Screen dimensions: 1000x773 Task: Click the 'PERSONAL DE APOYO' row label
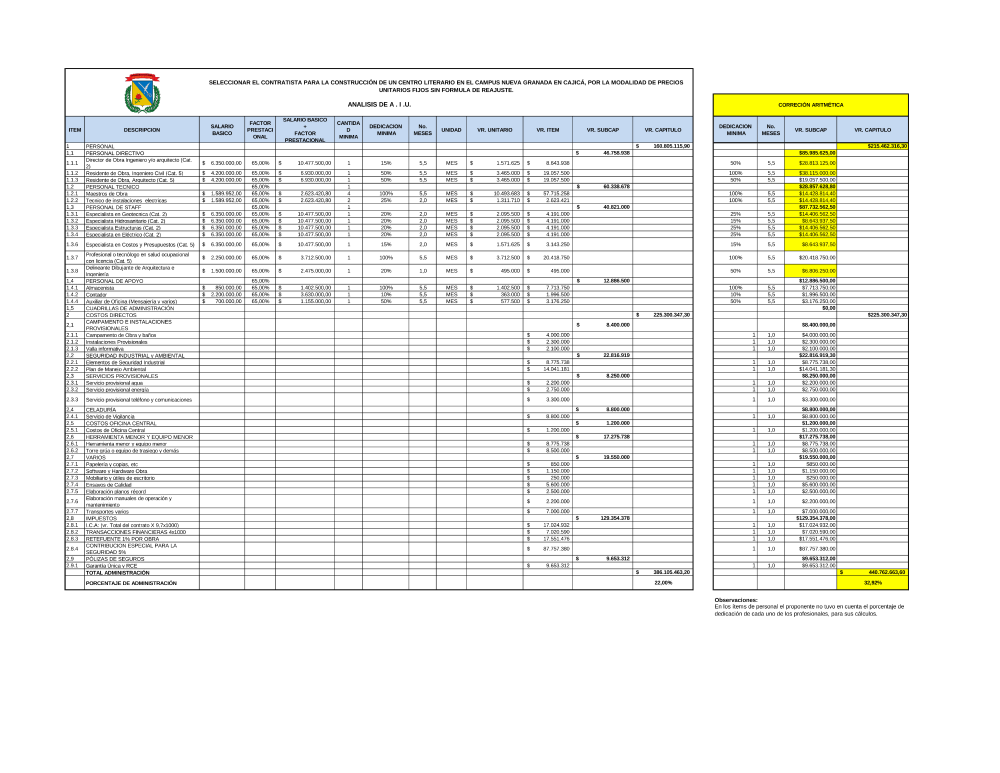[x=114, y=281]
